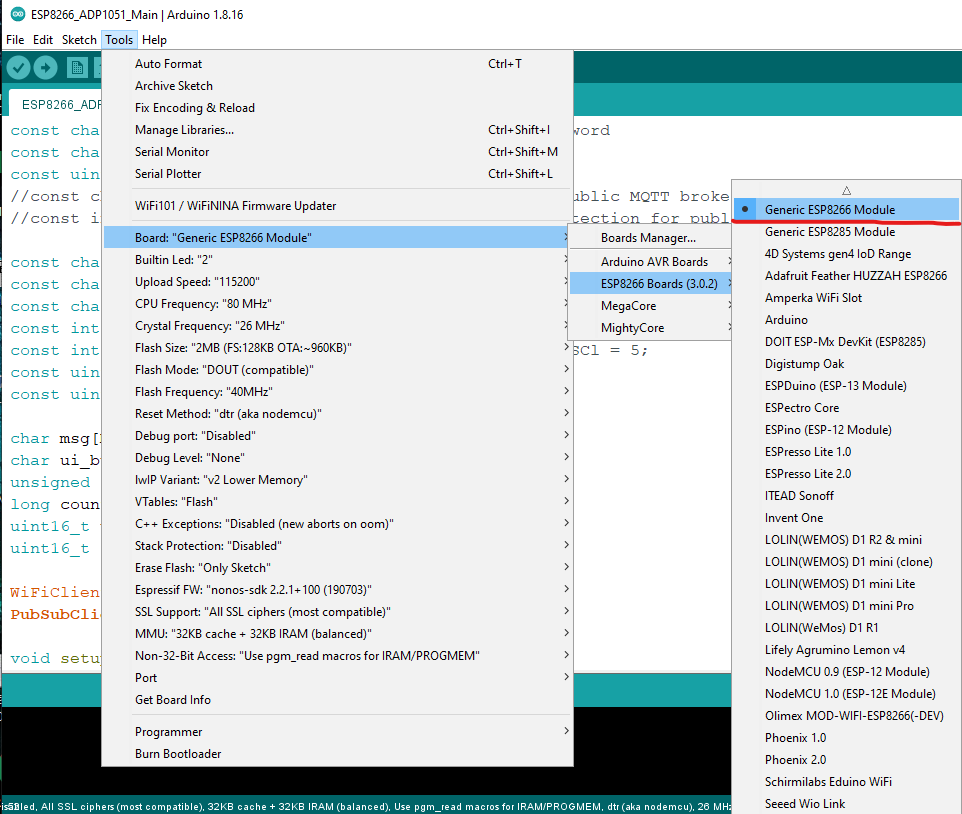Expand VTables Flash submenu
The image size is (962, 814).
click(x=339, y=502)
